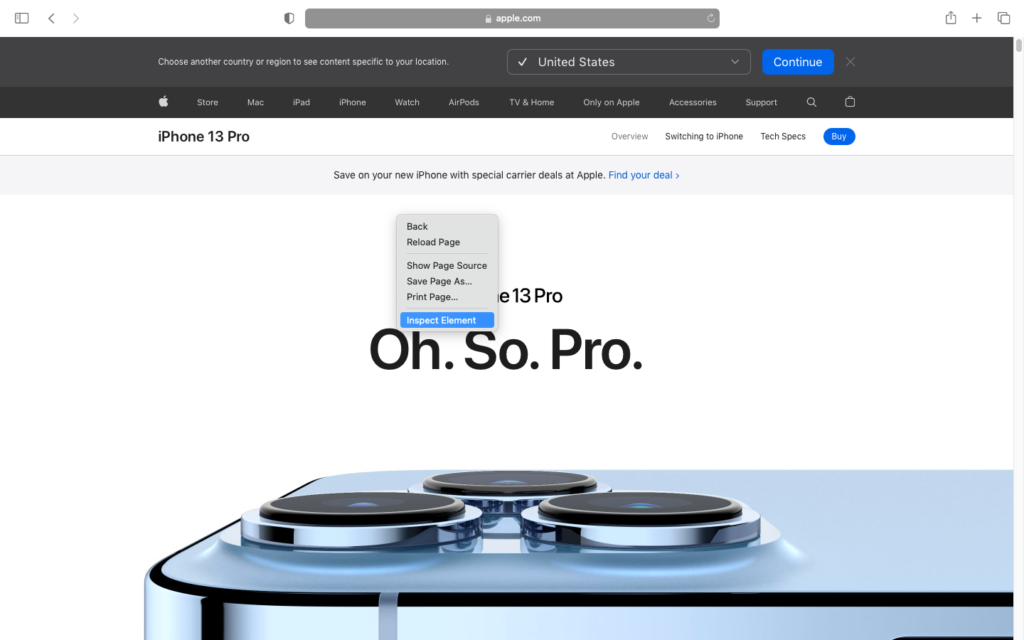Reload the page via address bar icon

(x=711, y=18)
